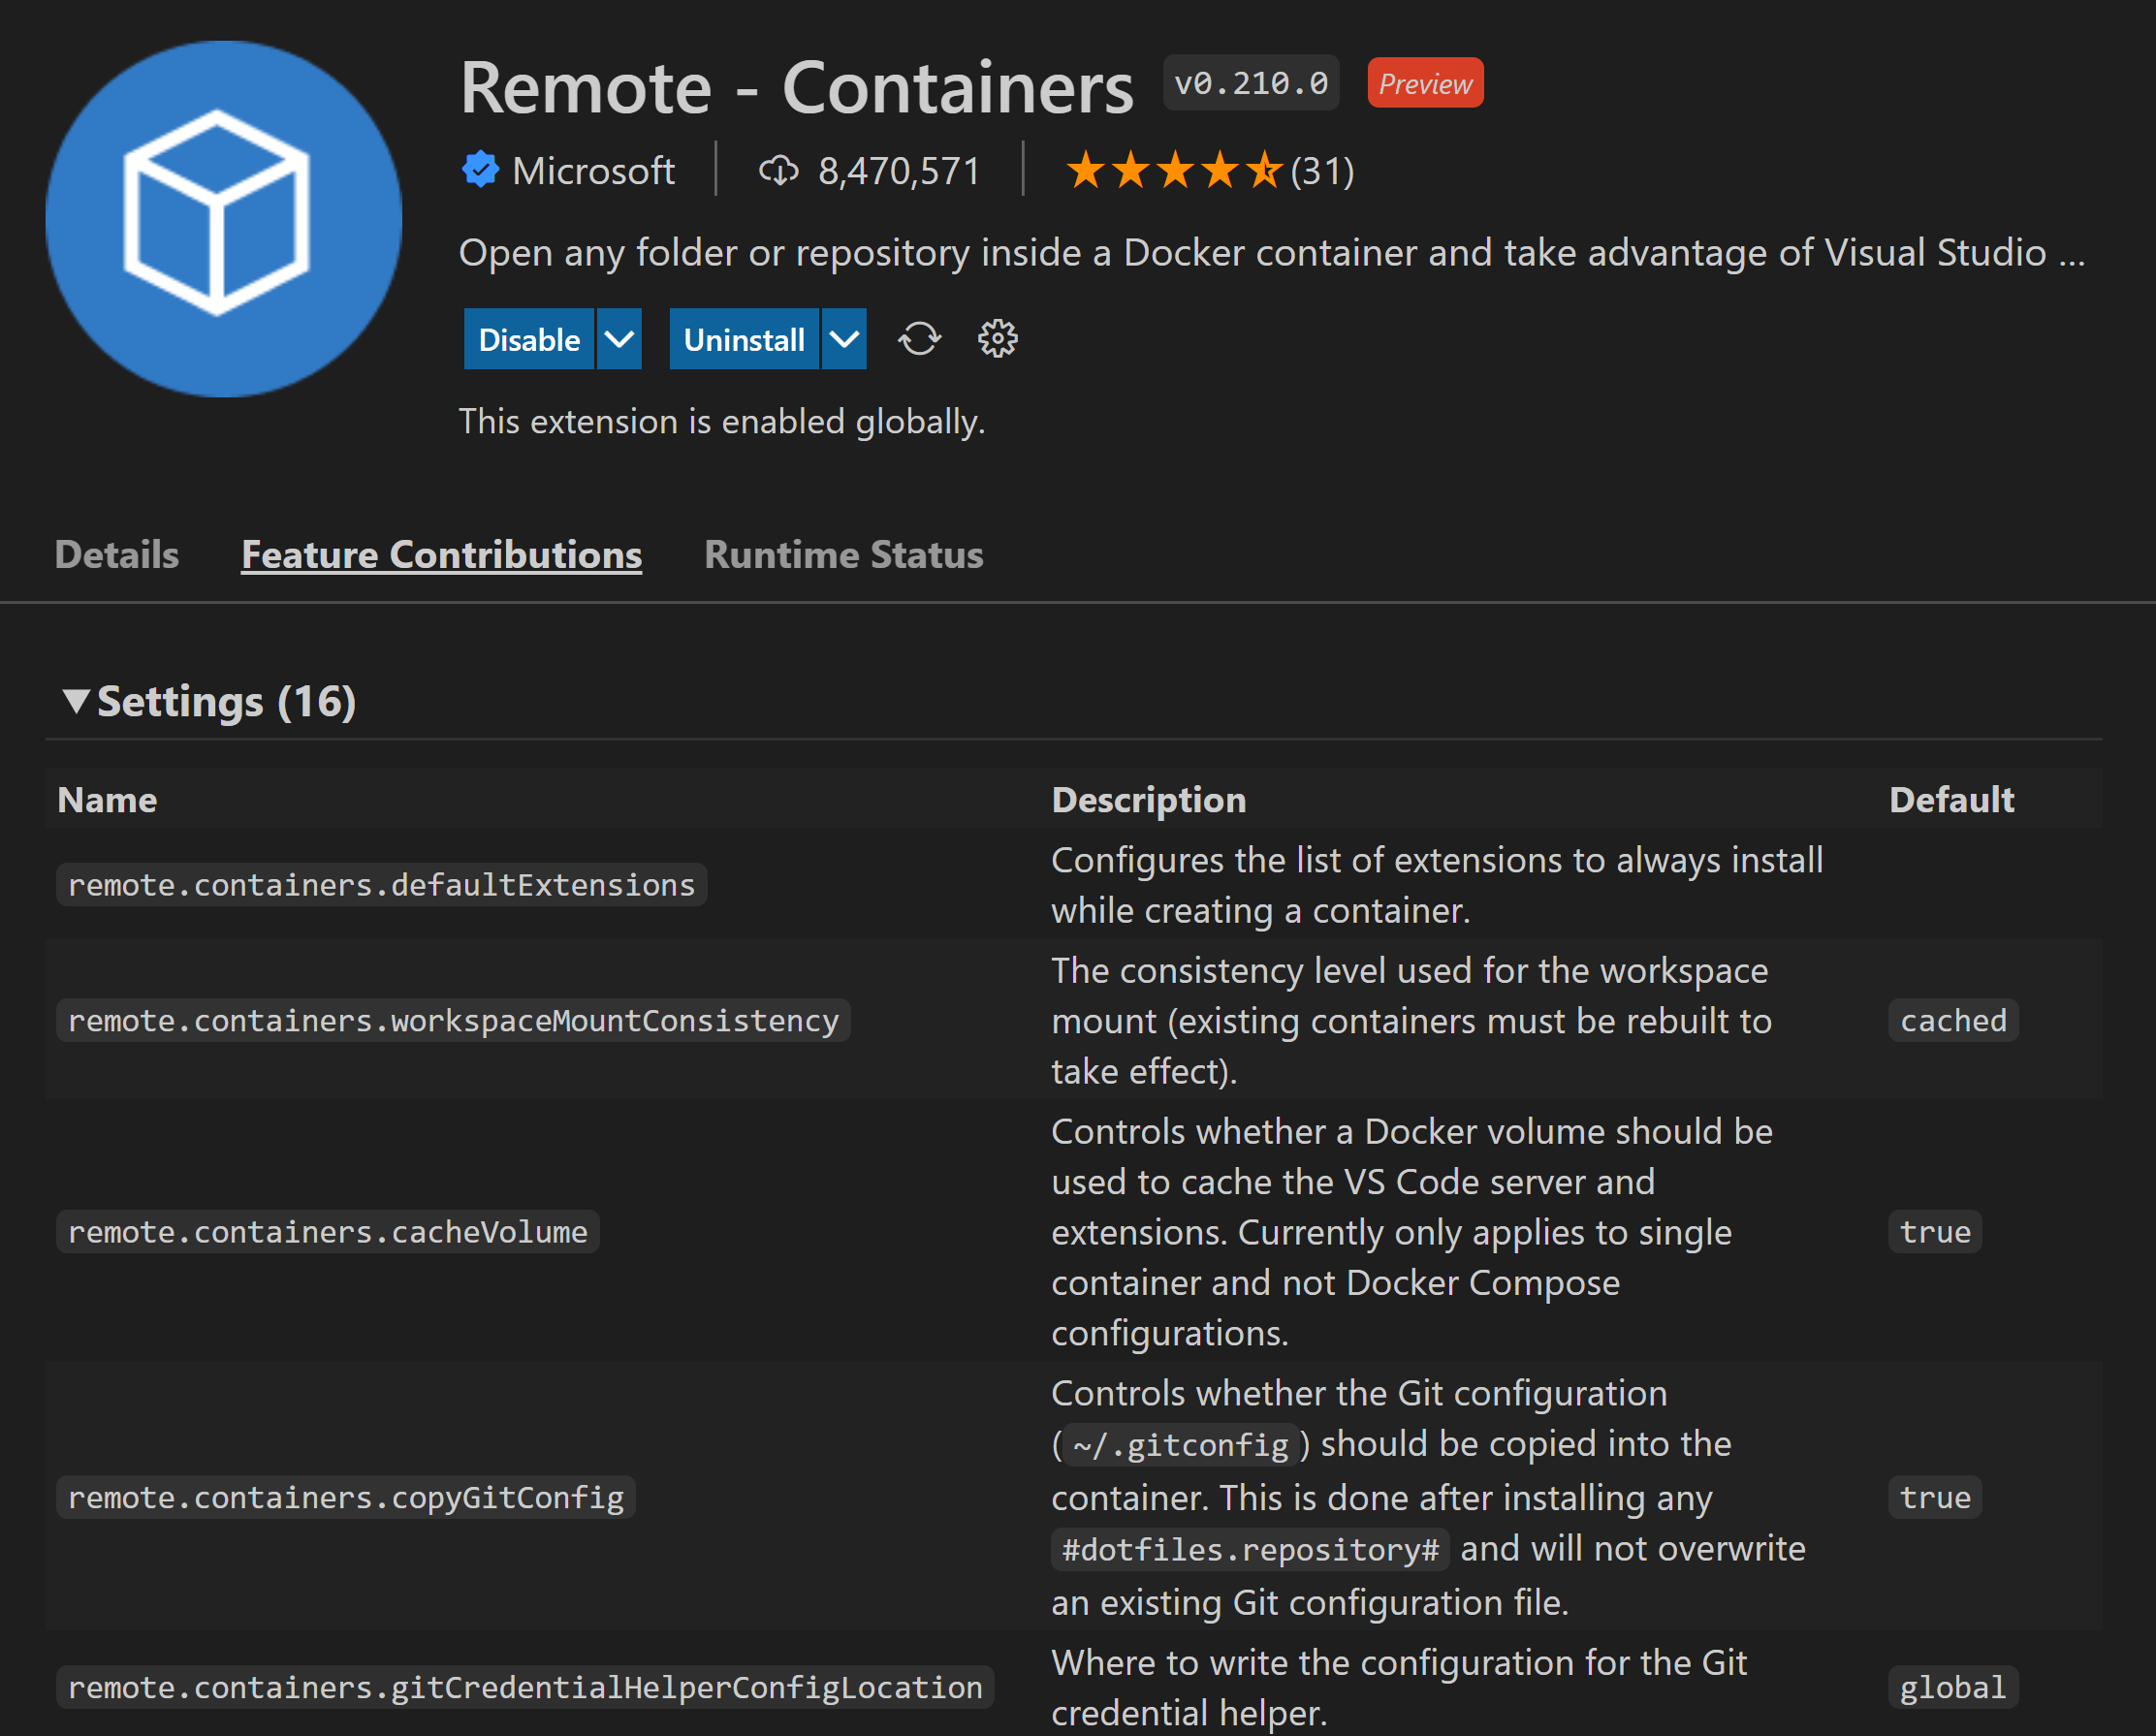
Task: Click the cached default value badge
Action: pos(1952,1020)
